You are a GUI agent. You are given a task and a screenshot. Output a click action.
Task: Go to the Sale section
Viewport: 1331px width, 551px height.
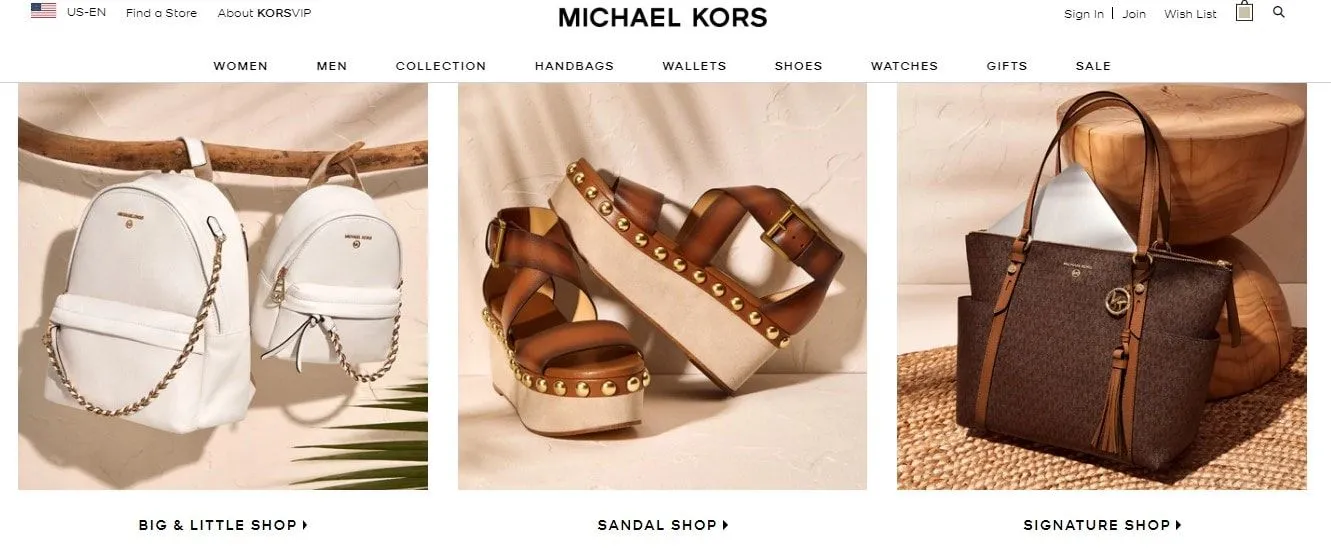(1093, 66)
